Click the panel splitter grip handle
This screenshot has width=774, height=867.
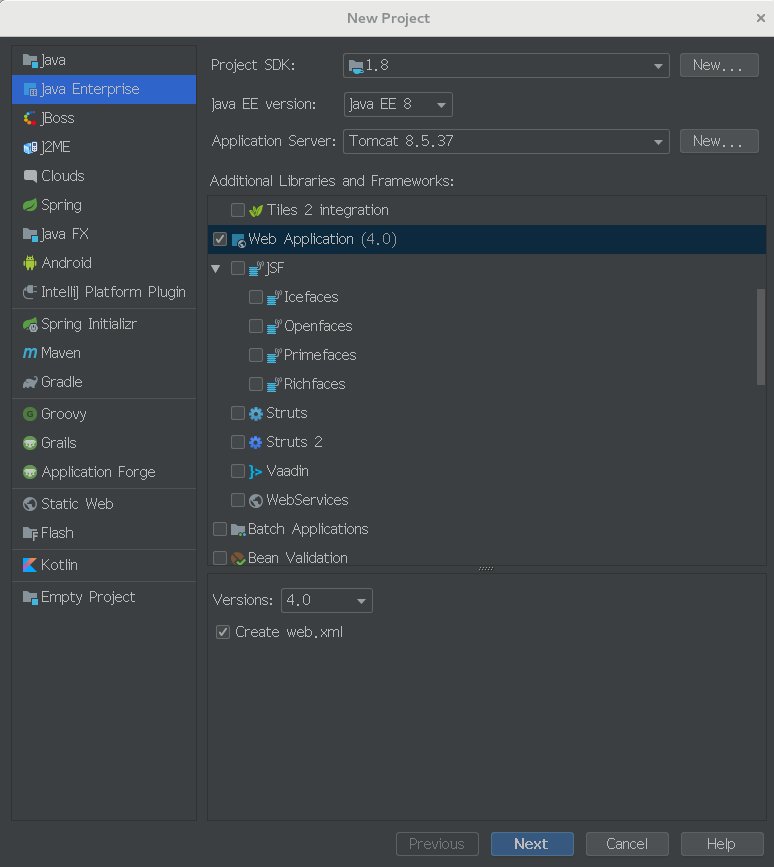(486, 569)
